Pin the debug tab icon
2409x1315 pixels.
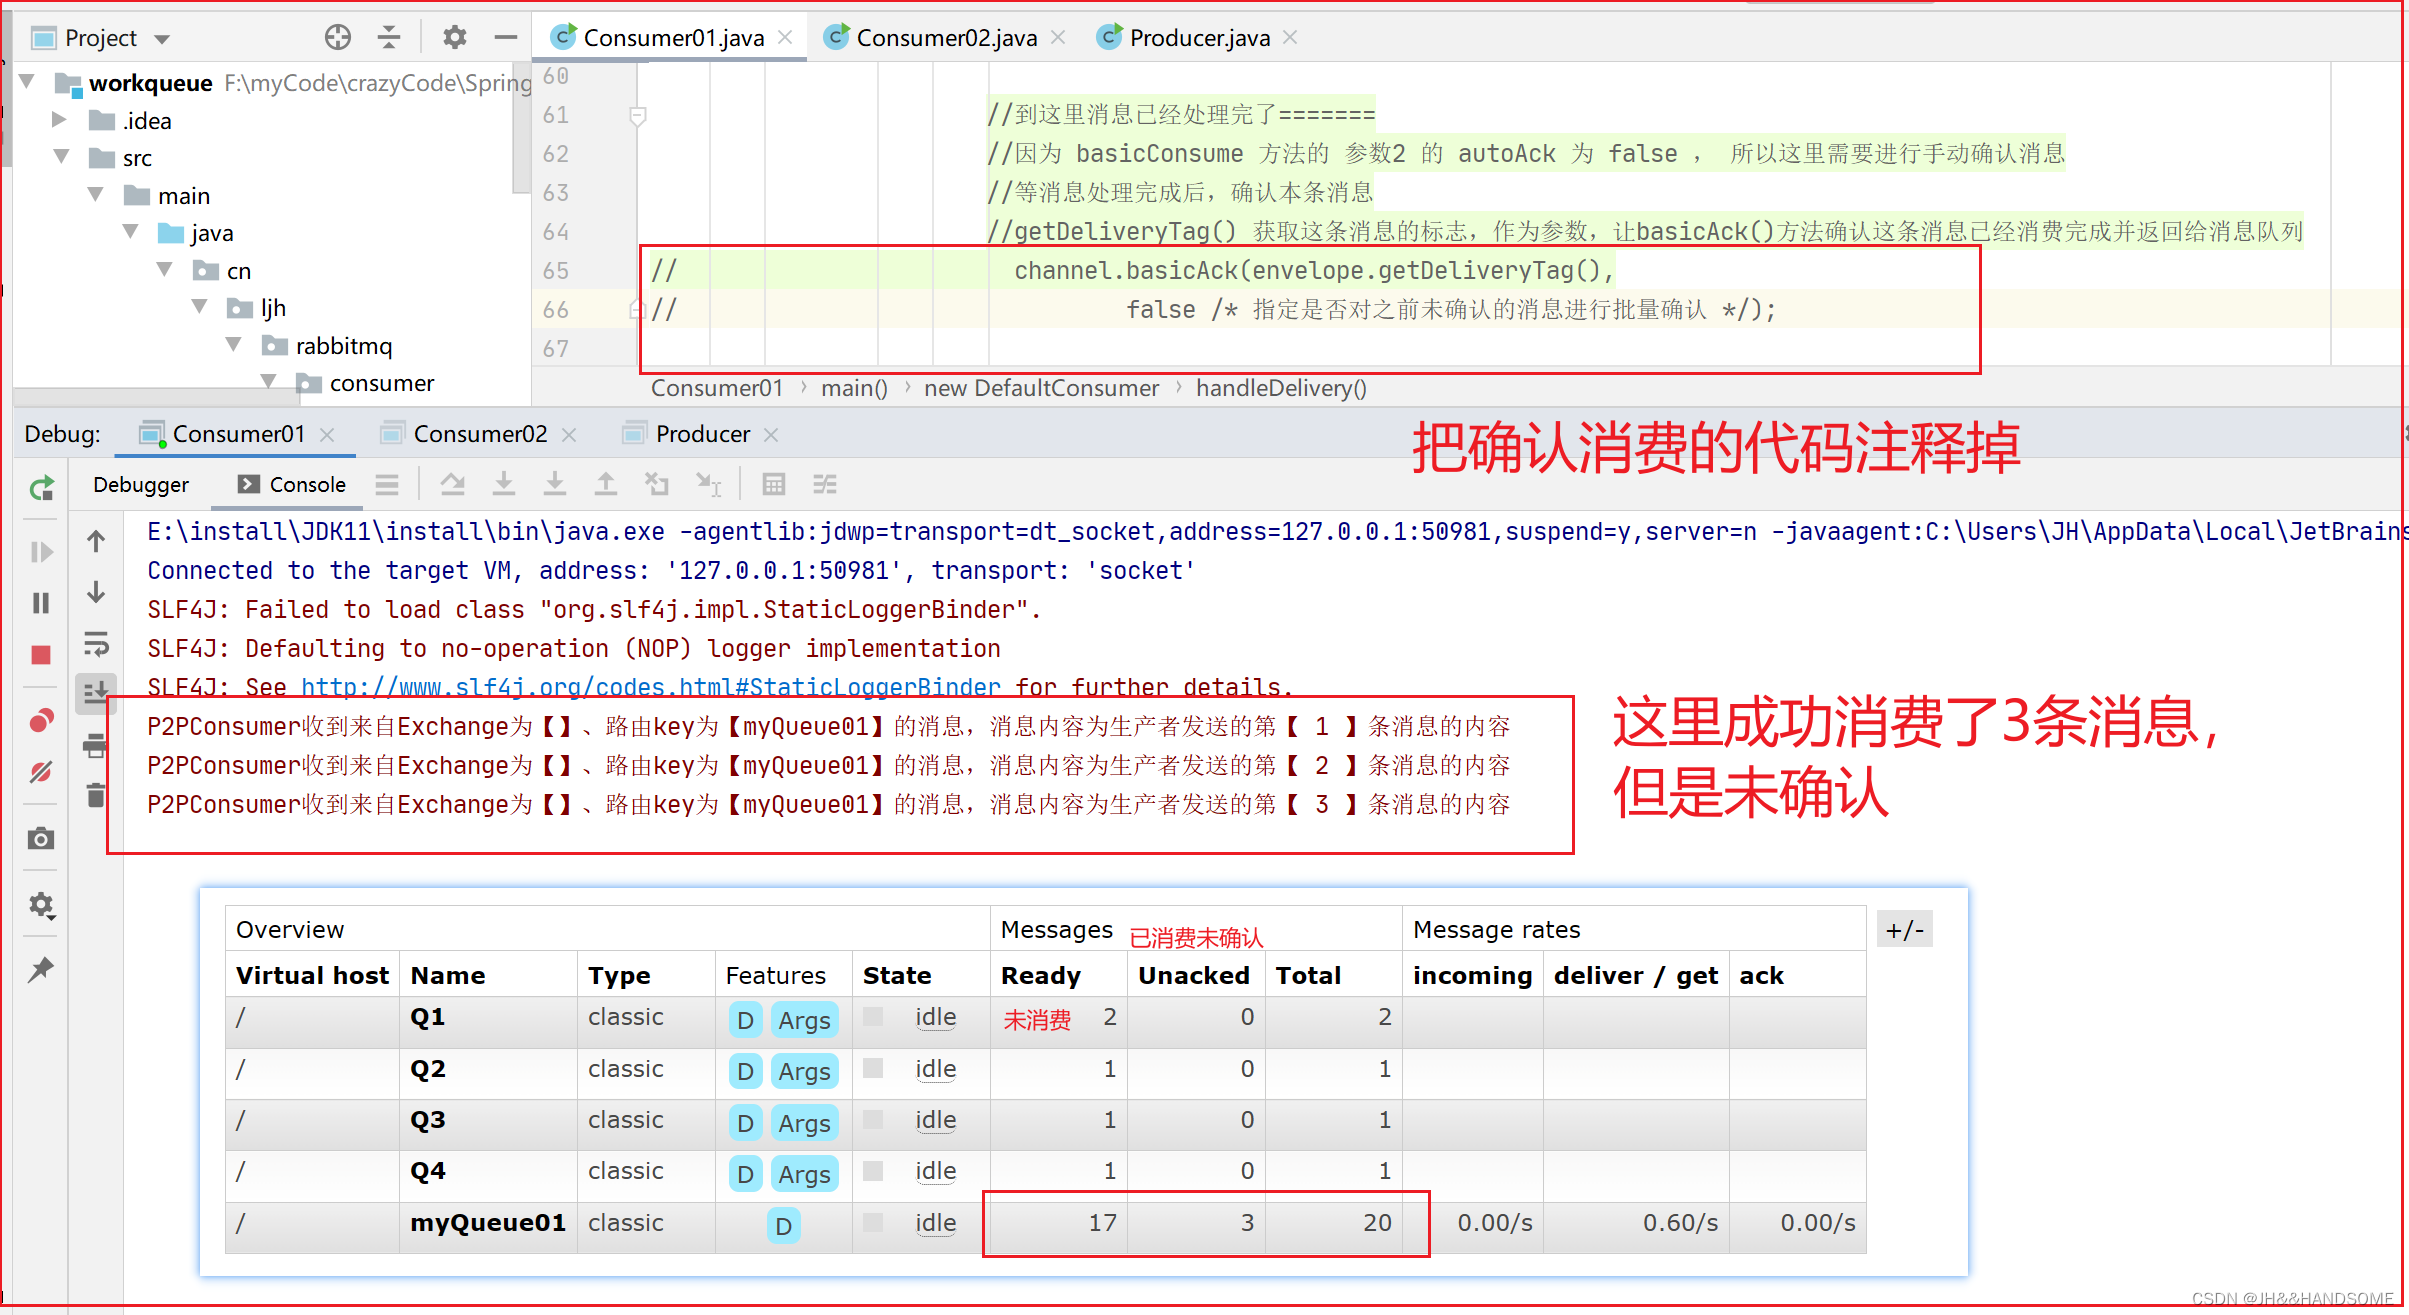41,969
